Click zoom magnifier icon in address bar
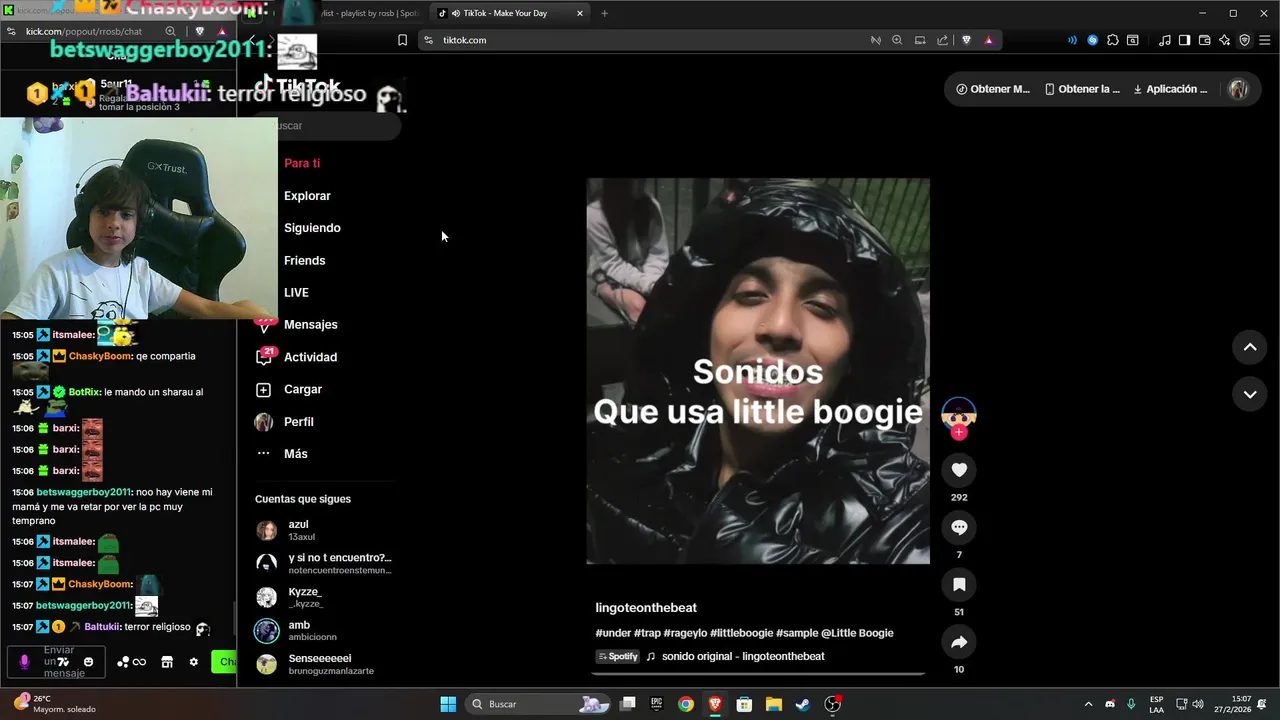The height and width of the screenshot is (720, 1280). (x=897, y=40)
